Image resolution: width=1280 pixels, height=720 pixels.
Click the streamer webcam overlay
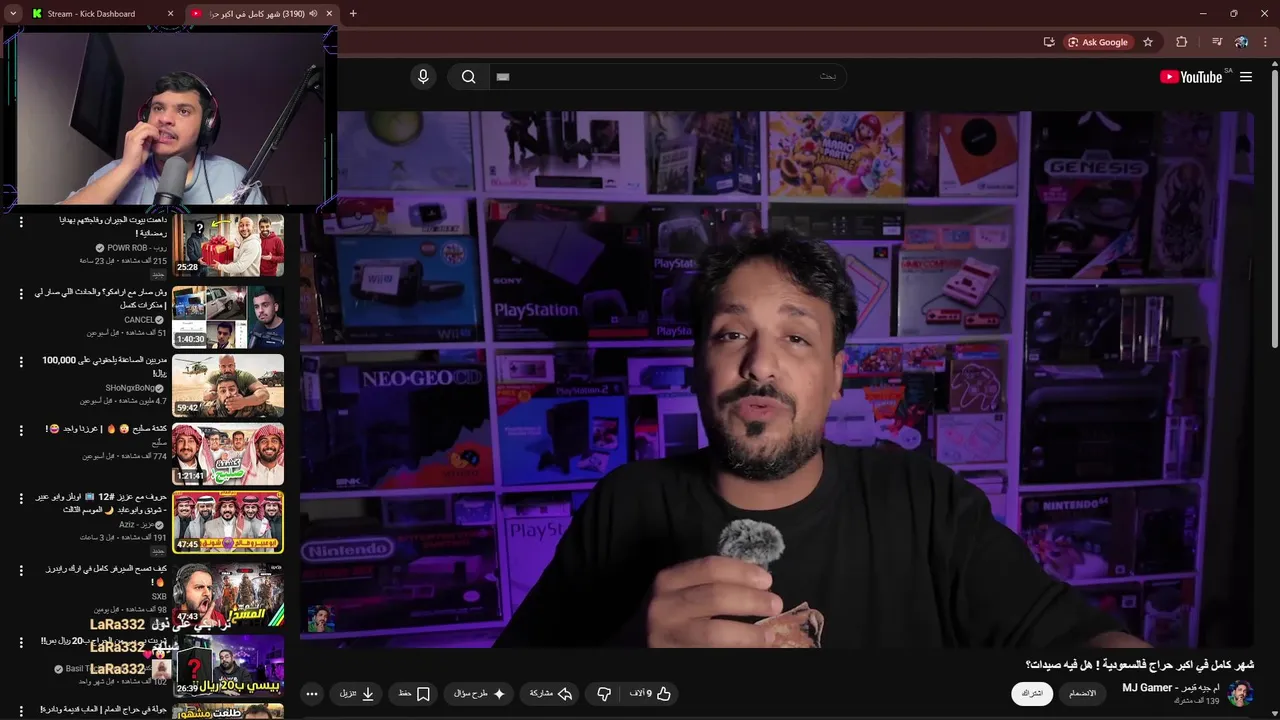[168, 118]
